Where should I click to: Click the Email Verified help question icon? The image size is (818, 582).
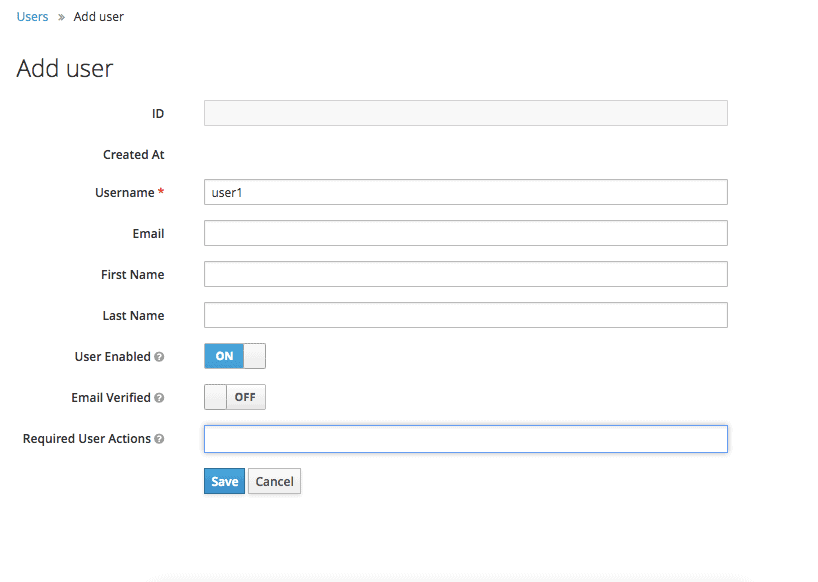(159, 398)
